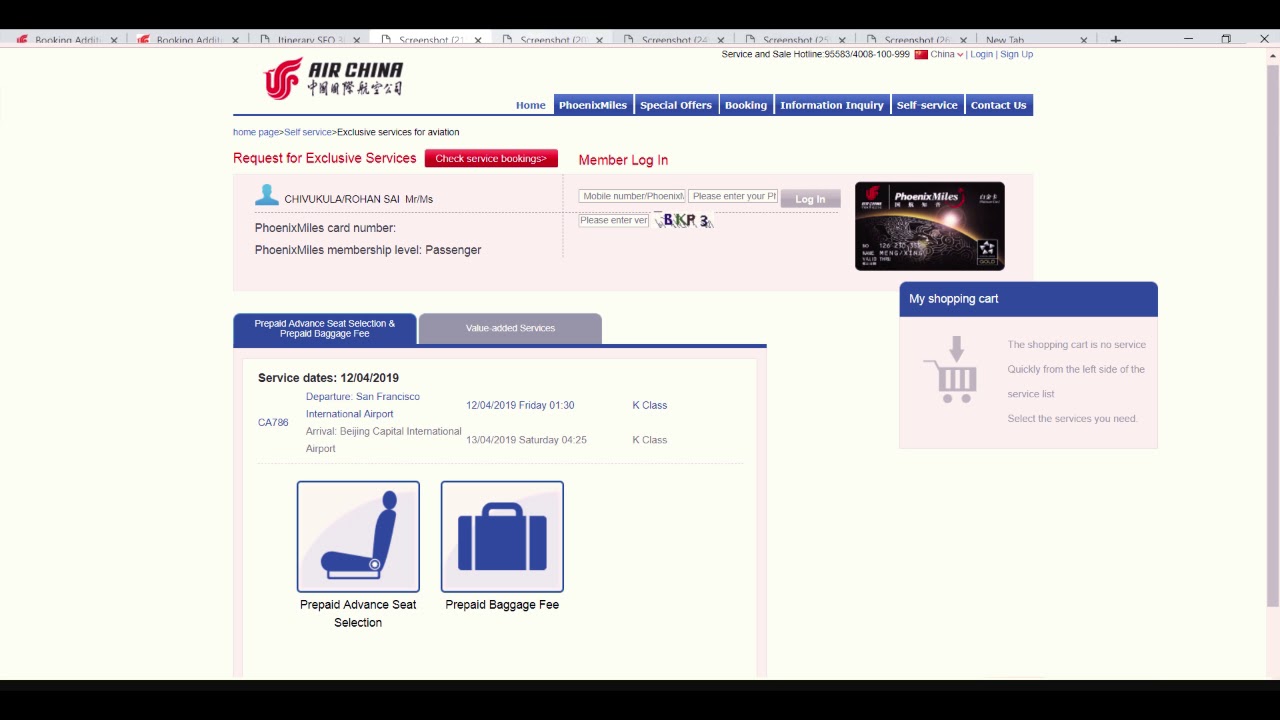Click the Prepaid Baggage Fee label
The width and height of the screenshot is (1280, 720).
502,604
